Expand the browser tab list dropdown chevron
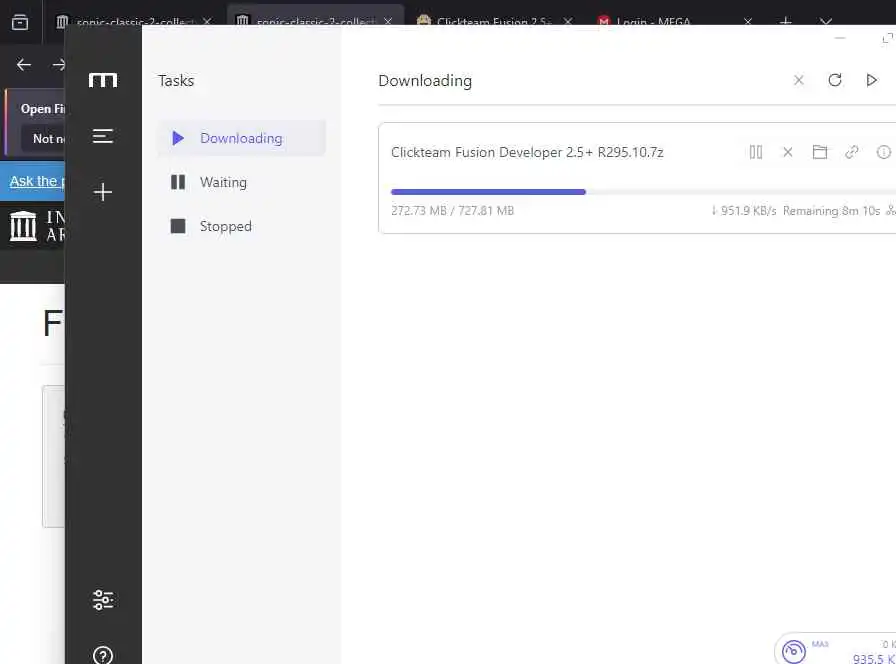Image resolution: width=896 pixels, height=664 pixels. coord(826,21)
